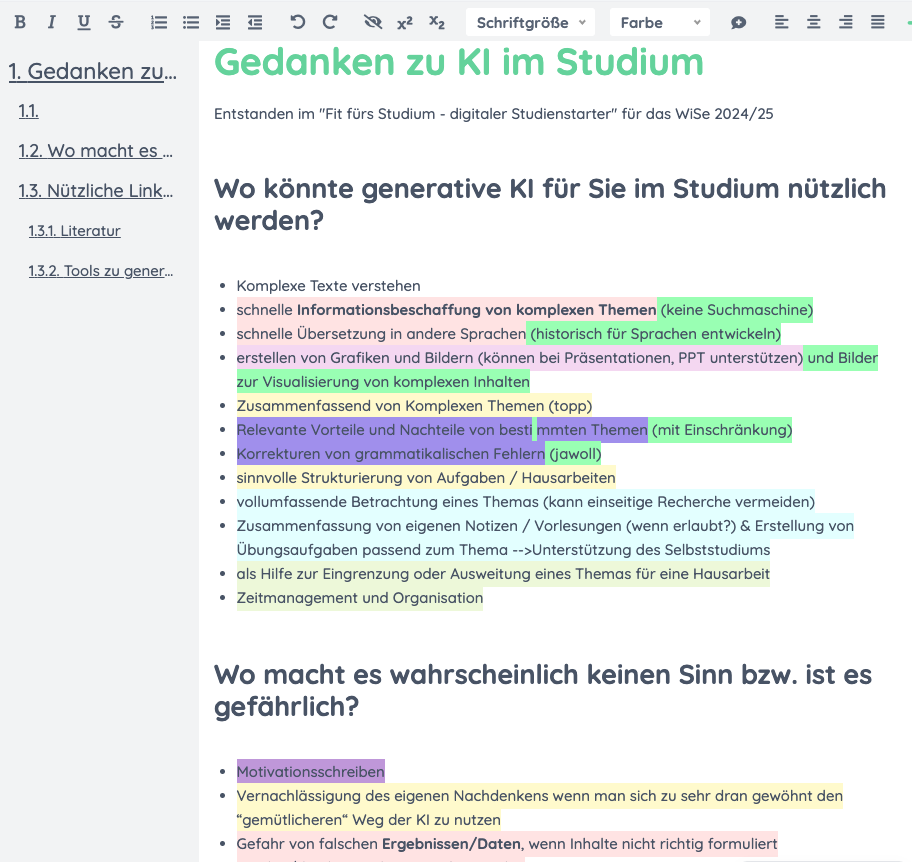Viewport: 912px width, 862px height.
Task: Click the crossed-out eye clear authorship icon
Action: coord(373,22)
